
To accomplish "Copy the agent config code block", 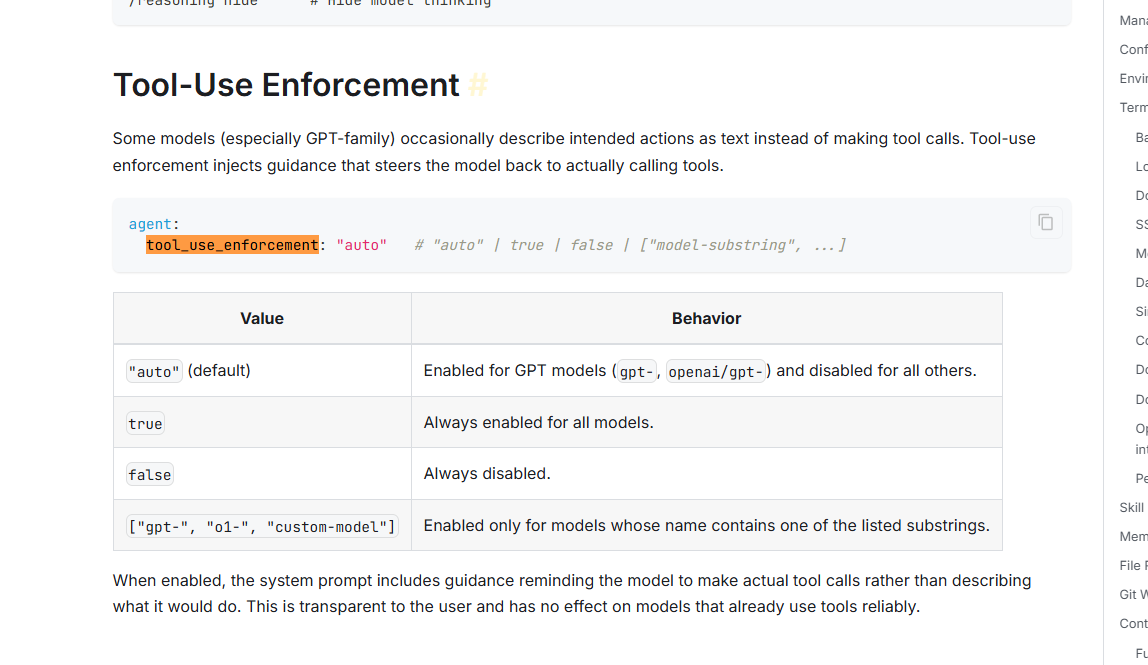I will (x=1045, y=222).
